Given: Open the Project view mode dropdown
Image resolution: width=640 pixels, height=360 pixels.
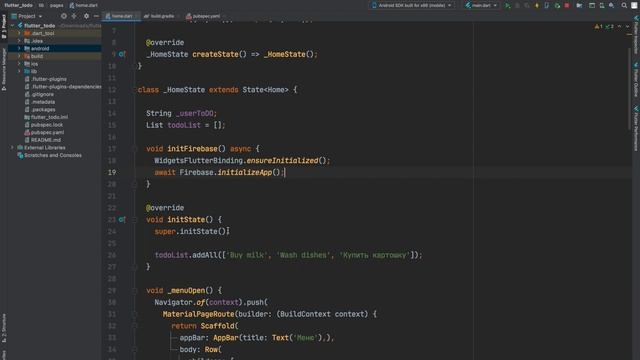Looking at the screenshot, I should point(27,16).
